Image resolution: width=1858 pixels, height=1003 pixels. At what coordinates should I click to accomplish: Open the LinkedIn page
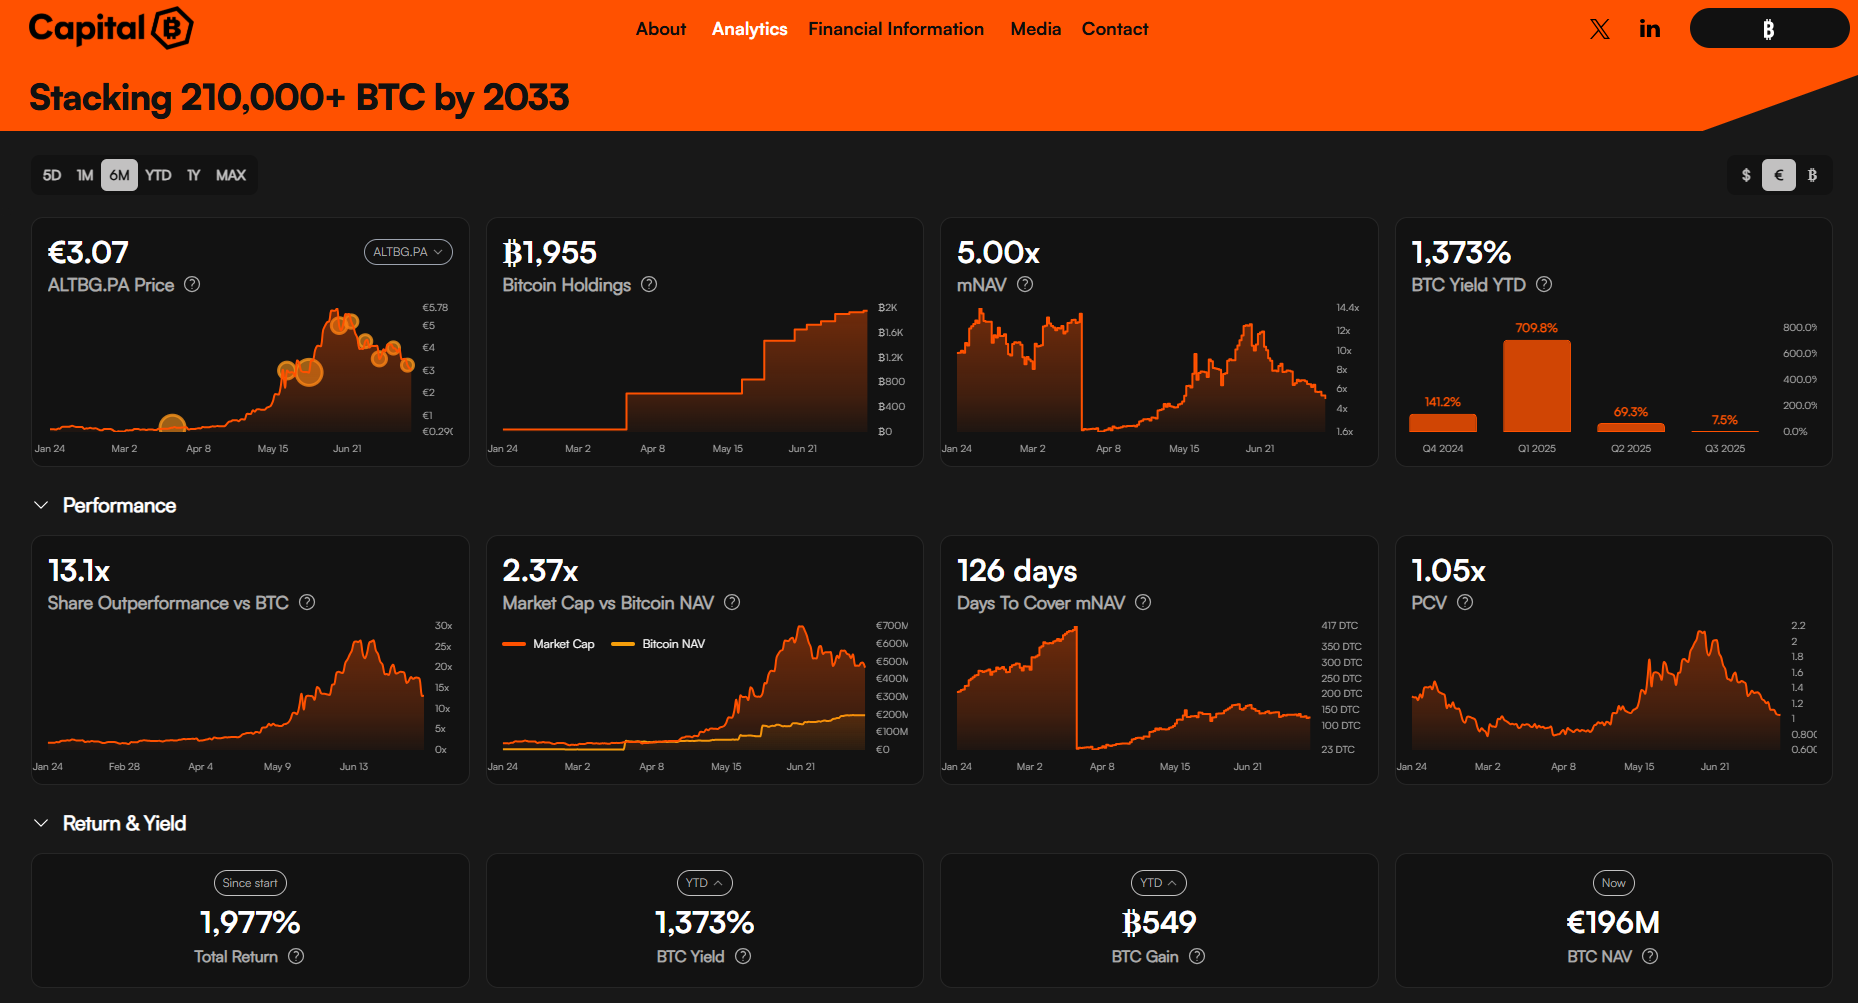click(x=1650, y=29)
